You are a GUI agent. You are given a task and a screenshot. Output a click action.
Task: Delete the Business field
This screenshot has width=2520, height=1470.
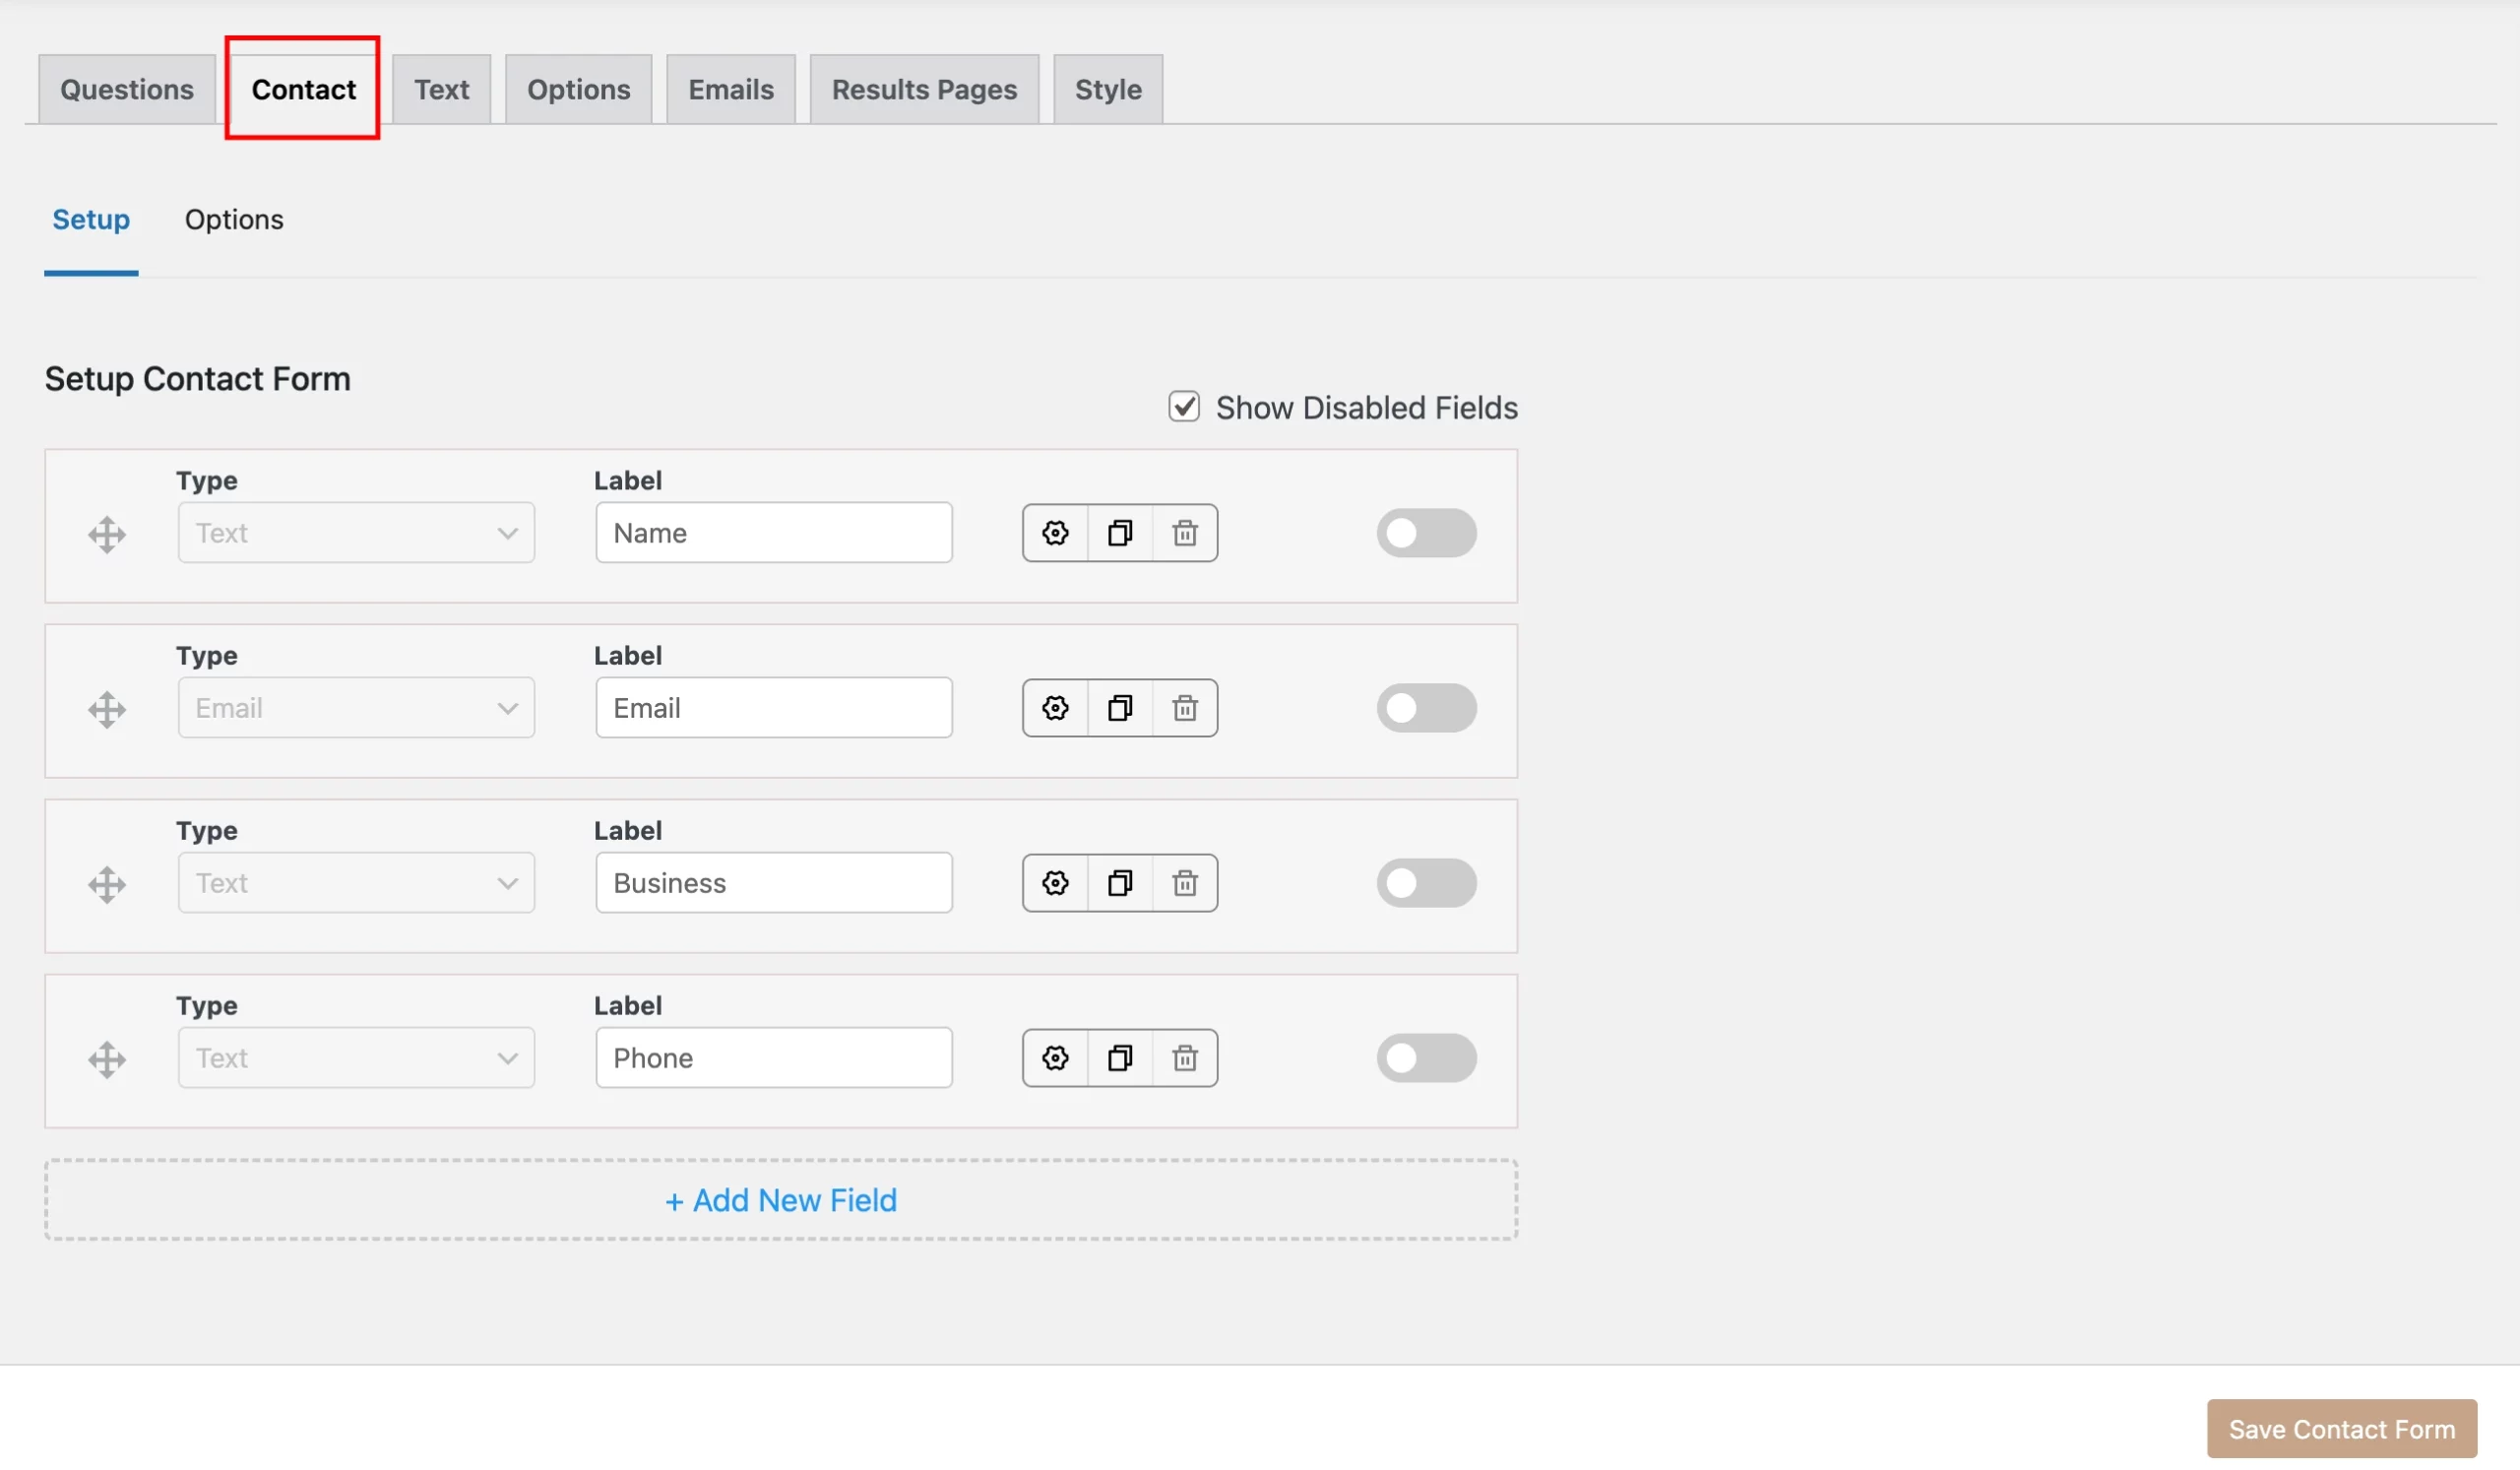coord(1185,883)
